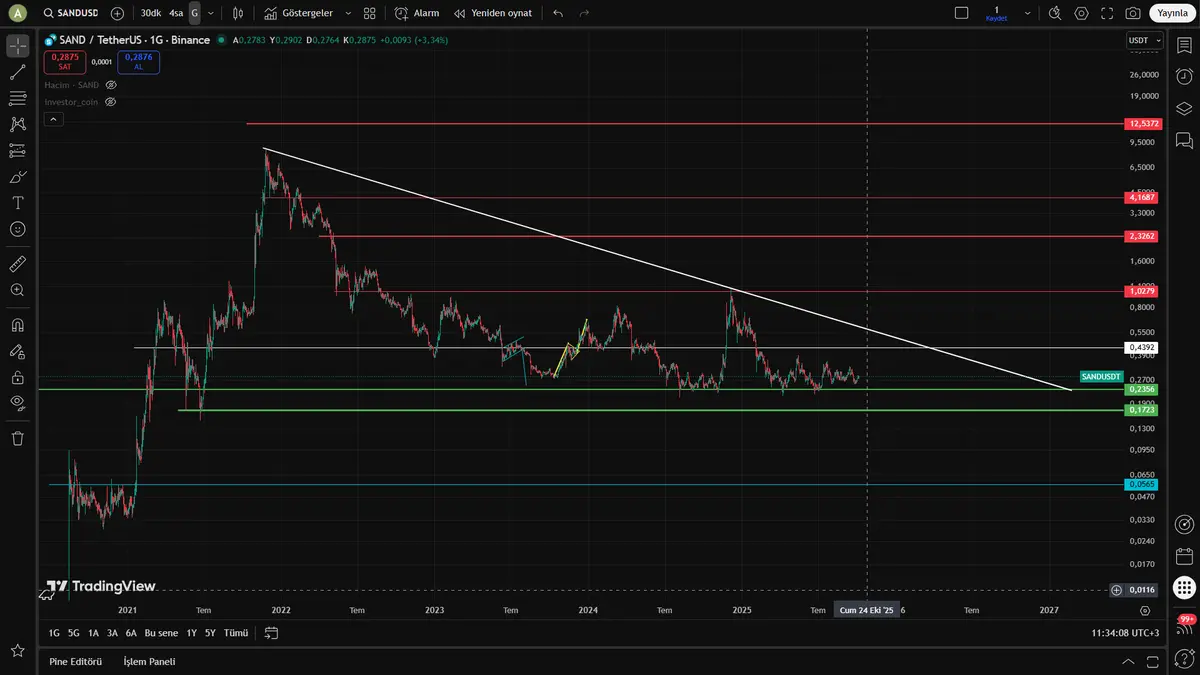Expand the Göstergeler favorites dropdown arrow

coord(347,13)
